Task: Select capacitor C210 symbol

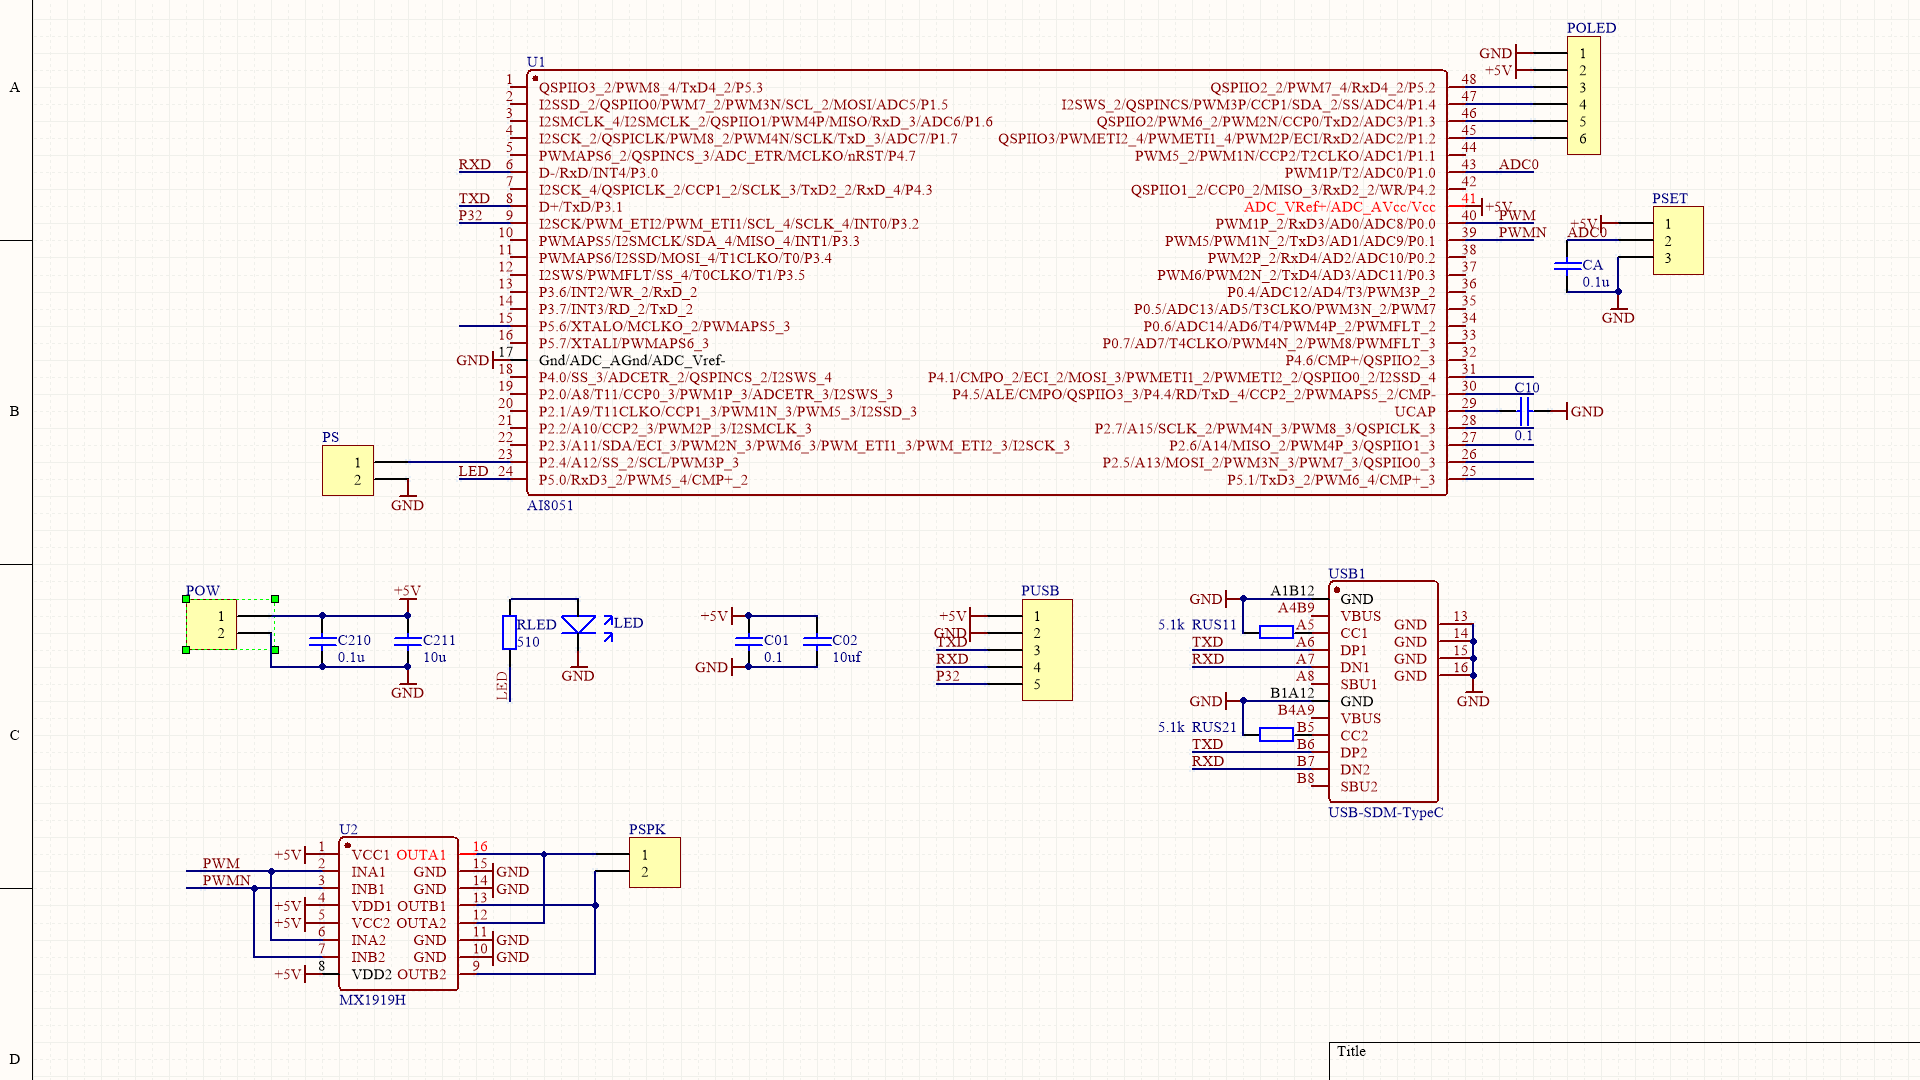Action: (x=322, y=641)
